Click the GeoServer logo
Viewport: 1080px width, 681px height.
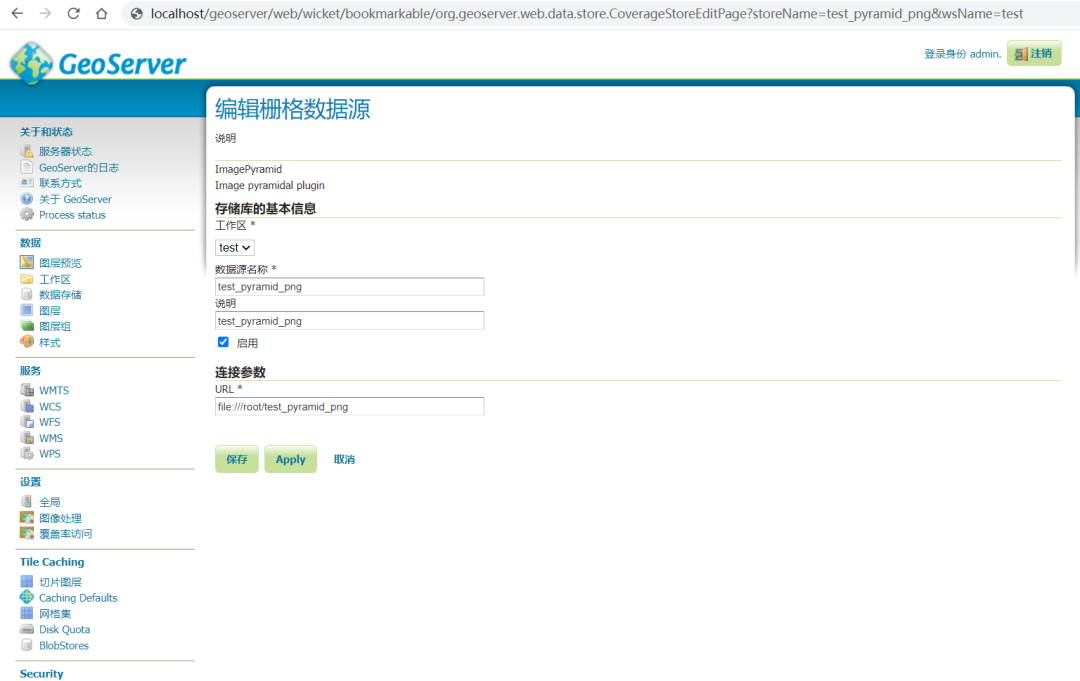coord(98,63)
